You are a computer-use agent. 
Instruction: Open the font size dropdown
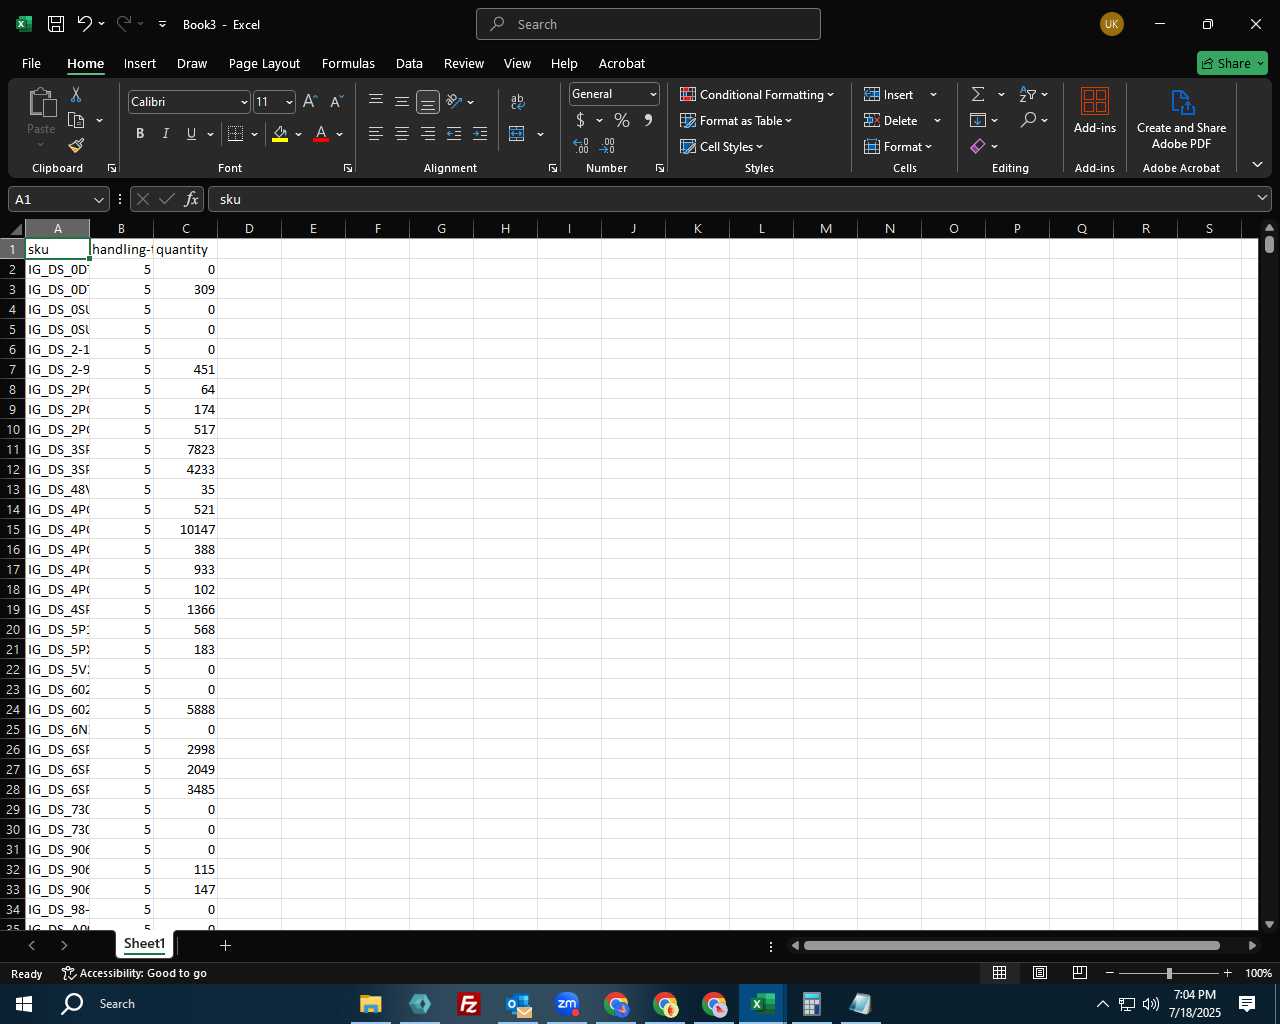pos(289,102)
